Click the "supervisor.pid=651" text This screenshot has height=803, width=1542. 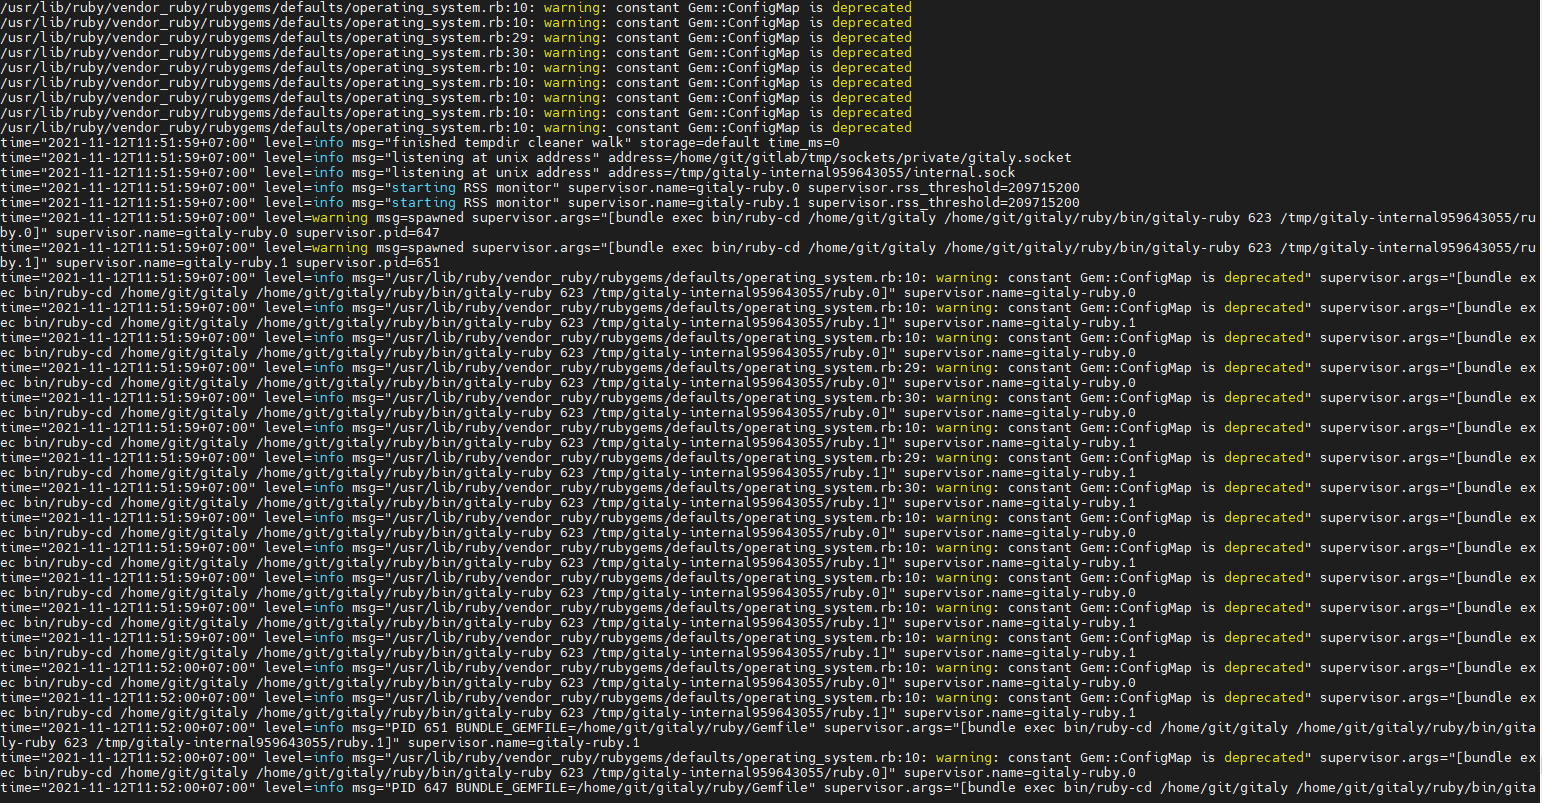[368, 263]
